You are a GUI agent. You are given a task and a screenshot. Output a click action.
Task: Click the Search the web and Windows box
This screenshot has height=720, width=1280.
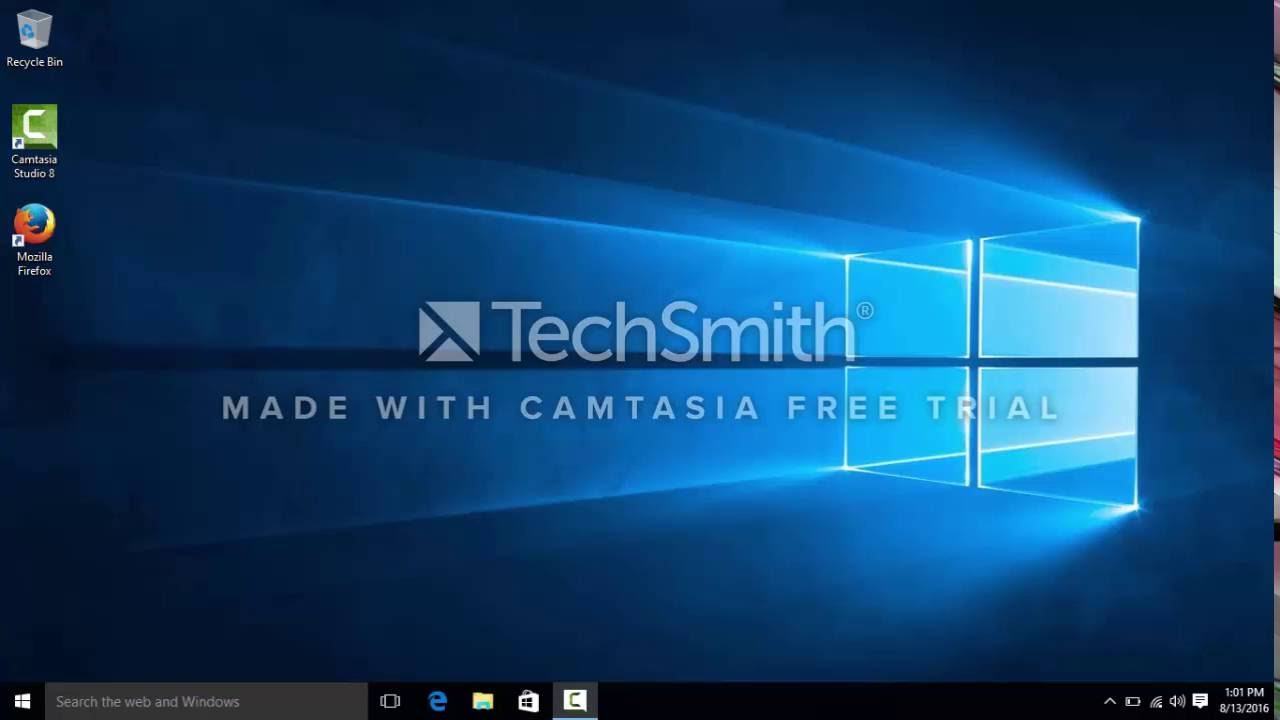coord(207,701)
